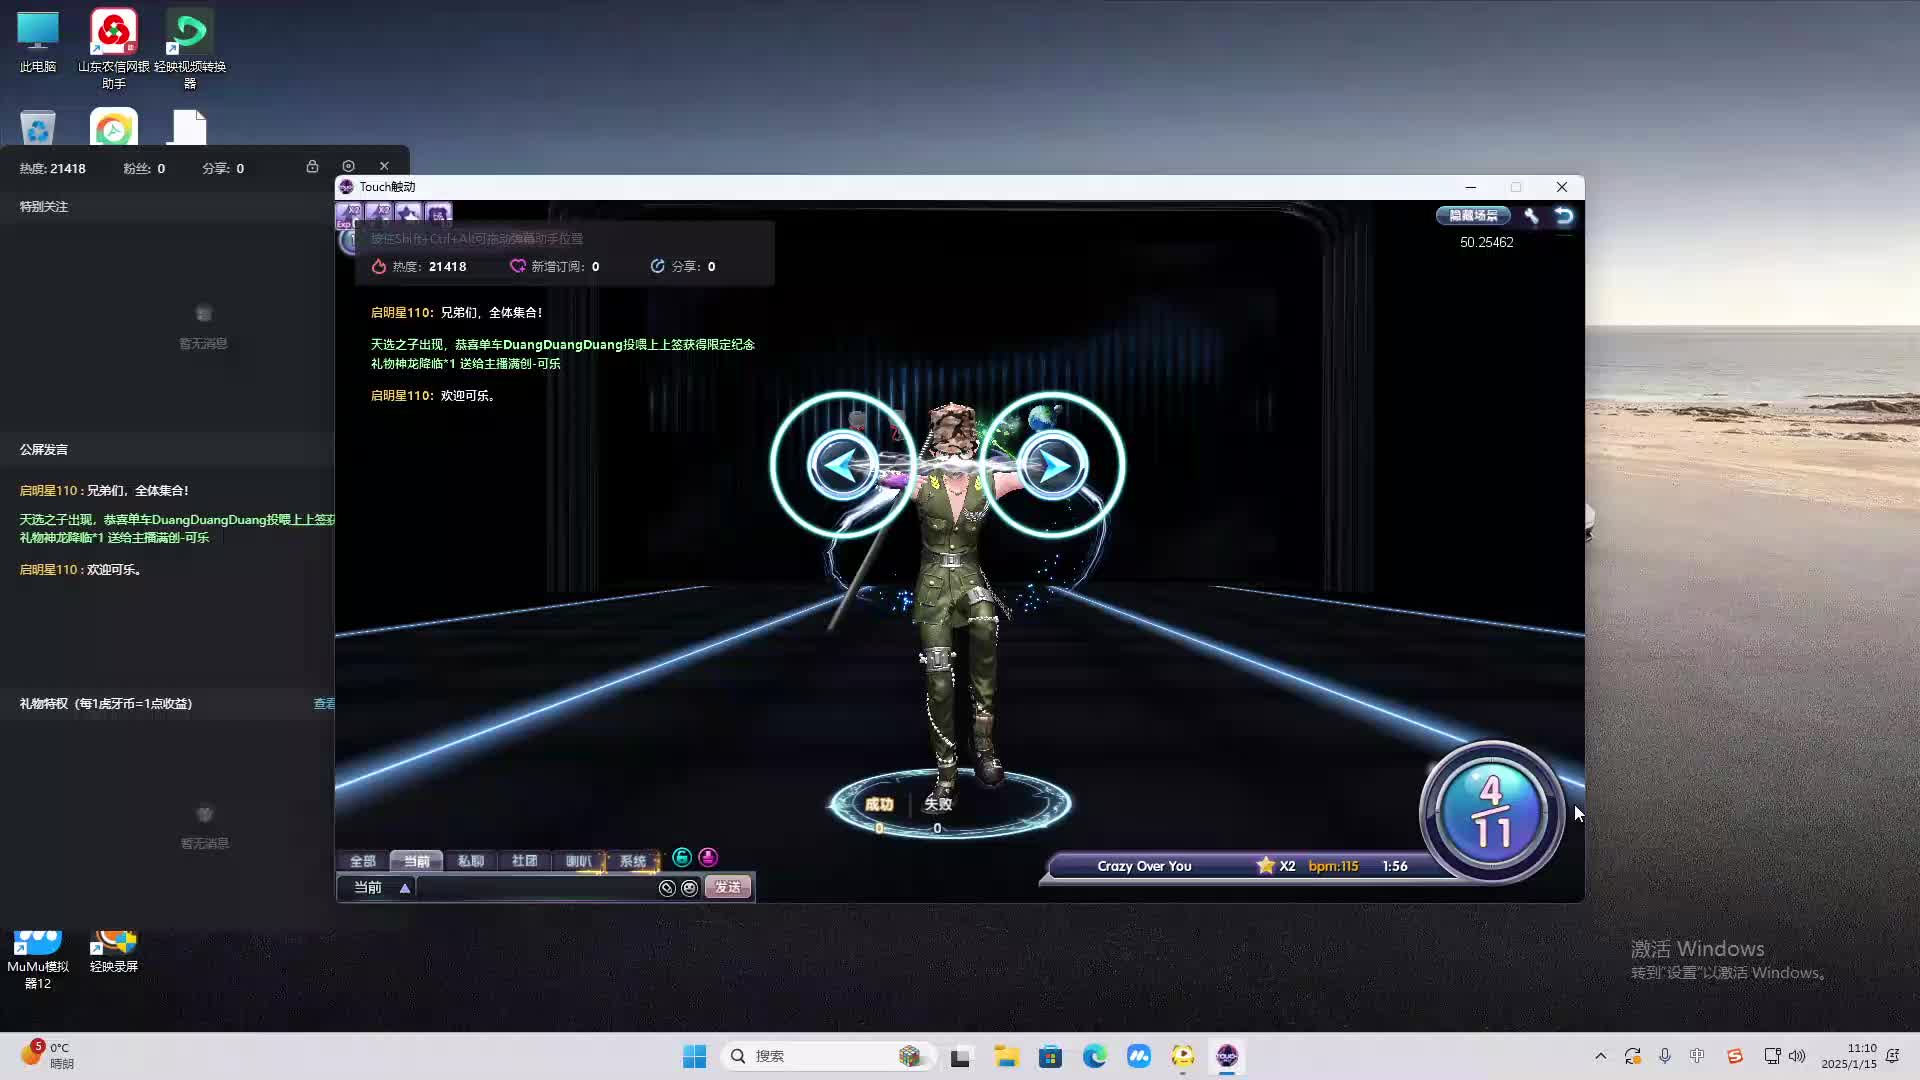Click the 发送 send button
Image resolution: width=1920 pixels, height=1080 pixels.
pyautogui.click(x=727, y=888)
